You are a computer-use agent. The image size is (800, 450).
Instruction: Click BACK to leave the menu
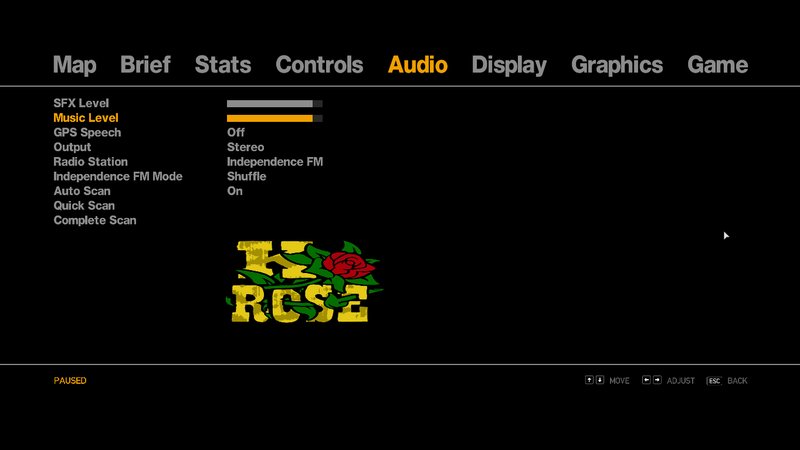pyautogui.click(x=737, y=381)
